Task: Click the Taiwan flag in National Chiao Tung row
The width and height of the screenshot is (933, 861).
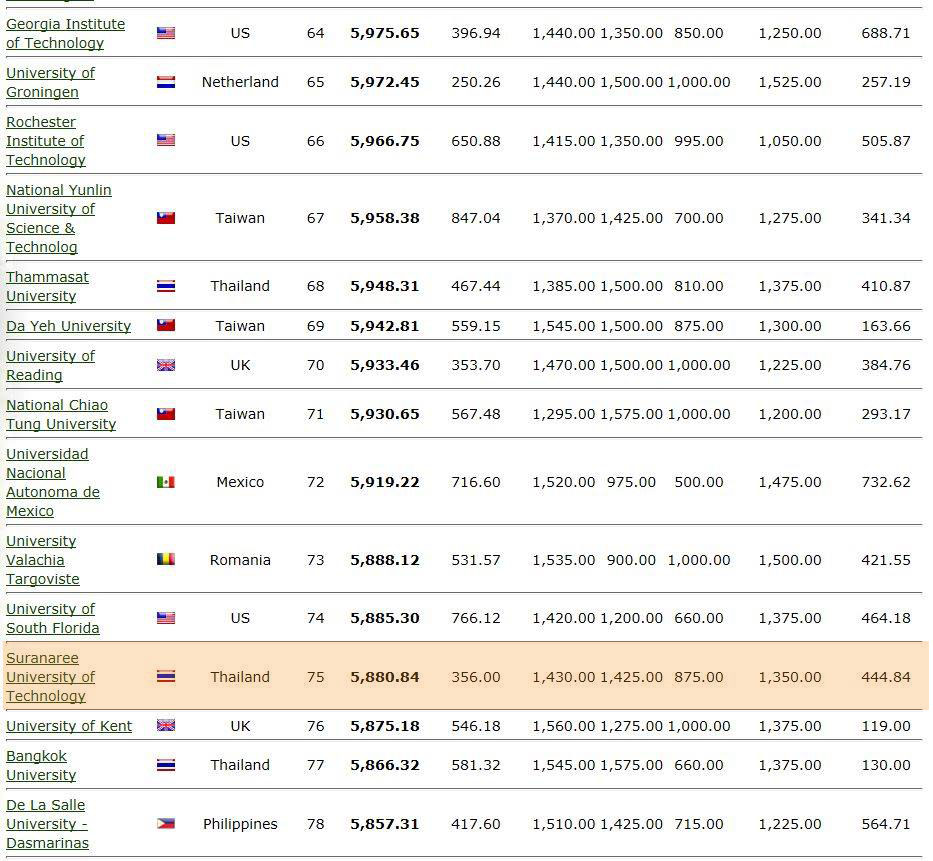Action: (x=166, y=414)
